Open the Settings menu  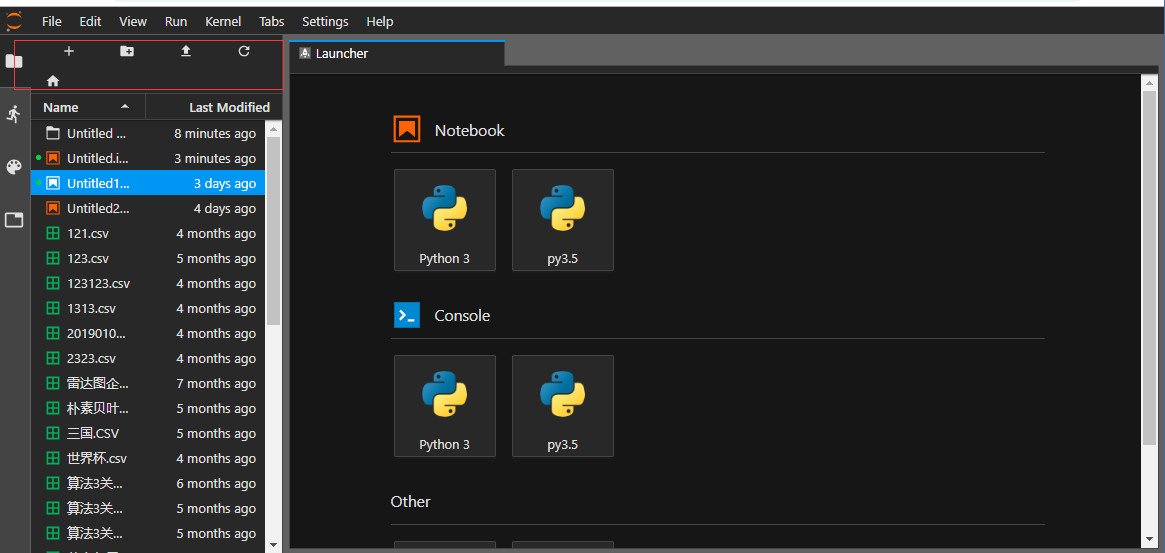(x=325, y=22)
